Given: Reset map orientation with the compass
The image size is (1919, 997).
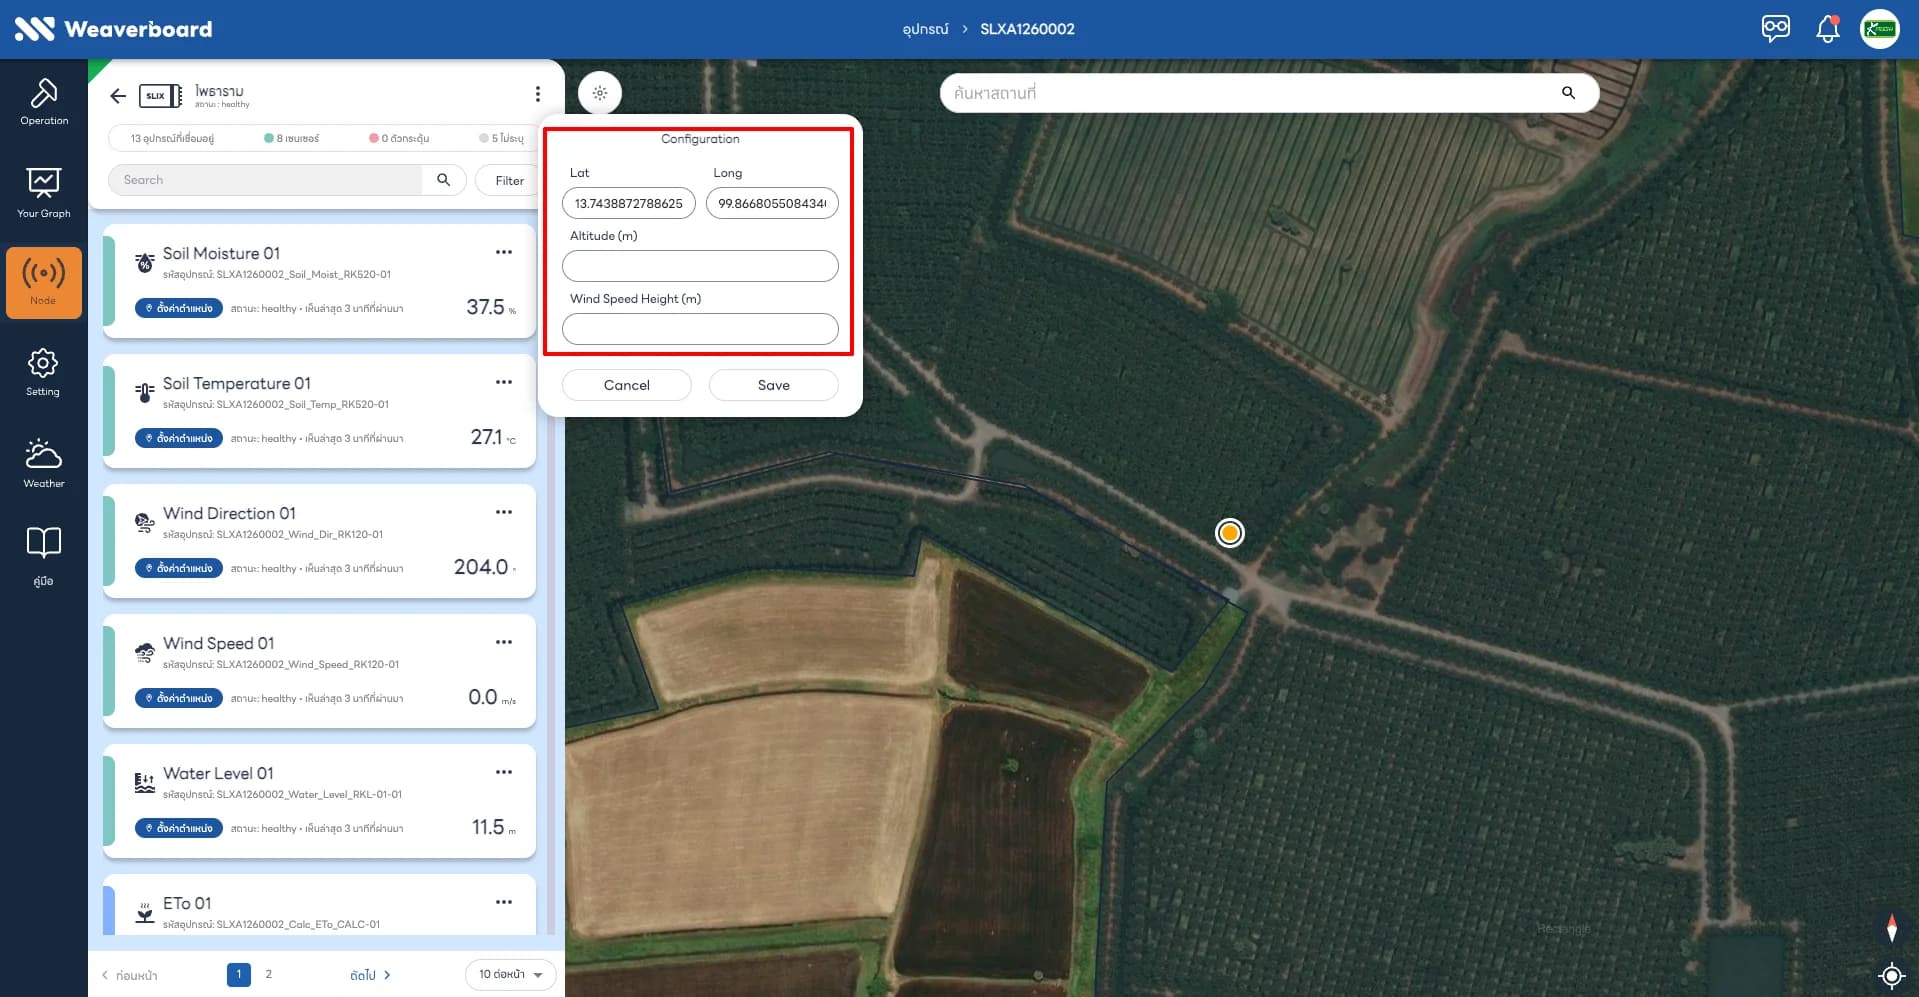Looking at the screenshot, I should click(1891, 927).
